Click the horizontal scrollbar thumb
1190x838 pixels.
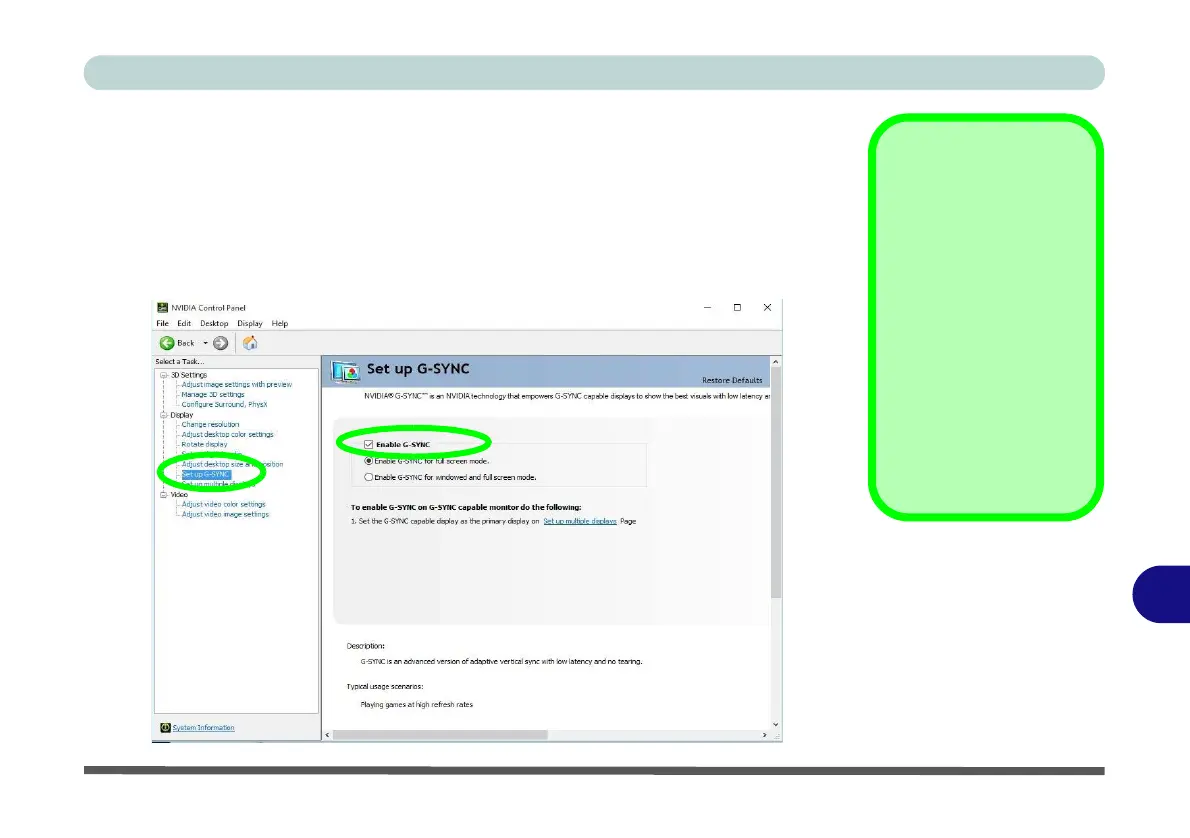(x=440, y=735)
